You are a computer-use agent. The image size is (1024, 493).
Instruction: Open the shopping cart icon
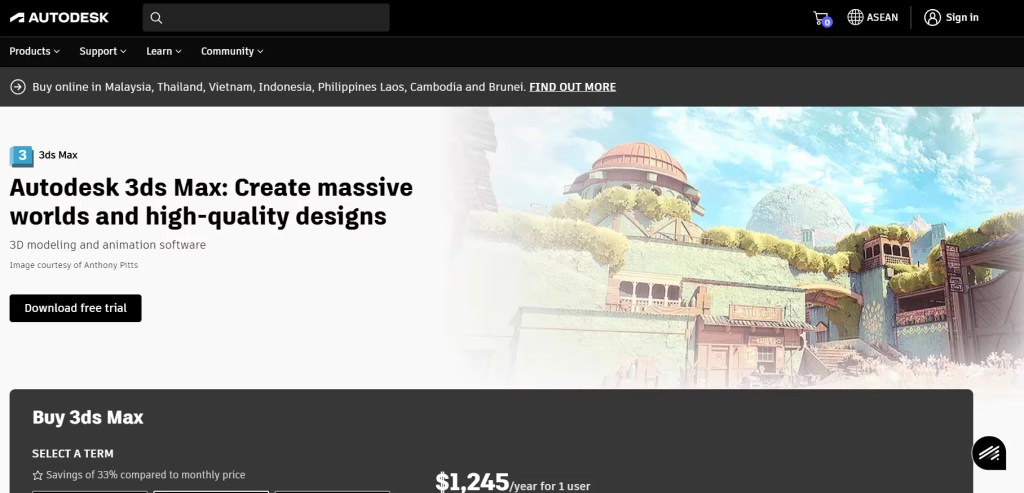point(821,18)
